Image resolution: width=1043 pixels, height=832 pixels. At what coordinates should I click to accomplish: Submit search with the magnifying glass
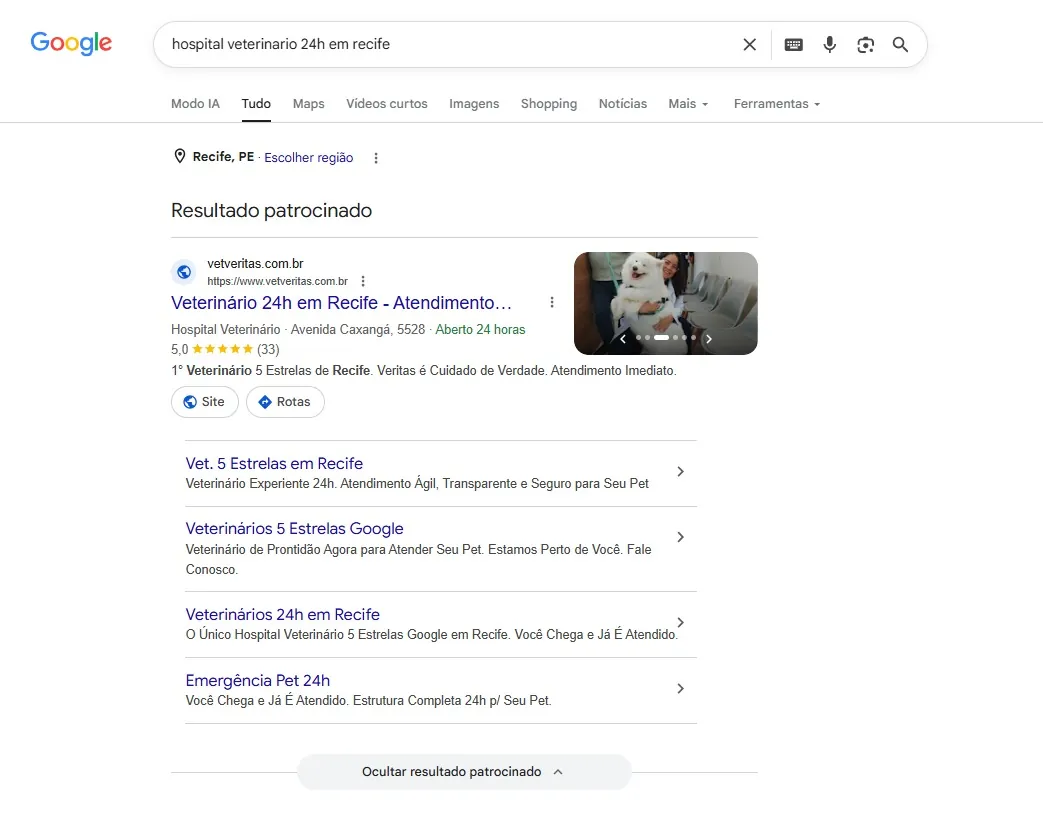(x=901, y=45)
